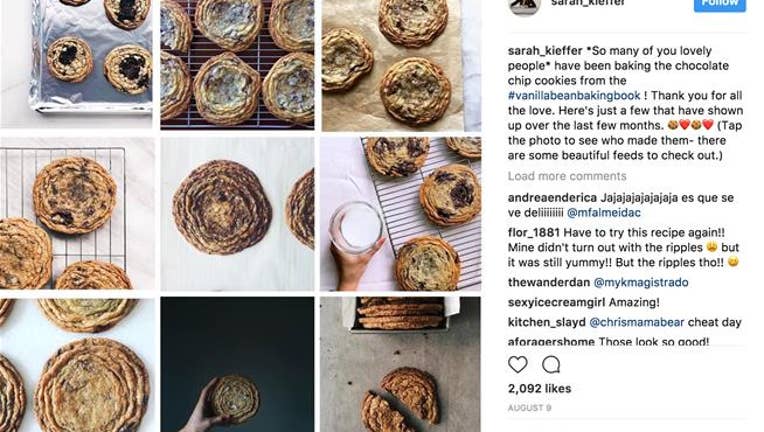764x432 pixels.
Task: Open thewanderdan commenter profile
Action: 549,282
